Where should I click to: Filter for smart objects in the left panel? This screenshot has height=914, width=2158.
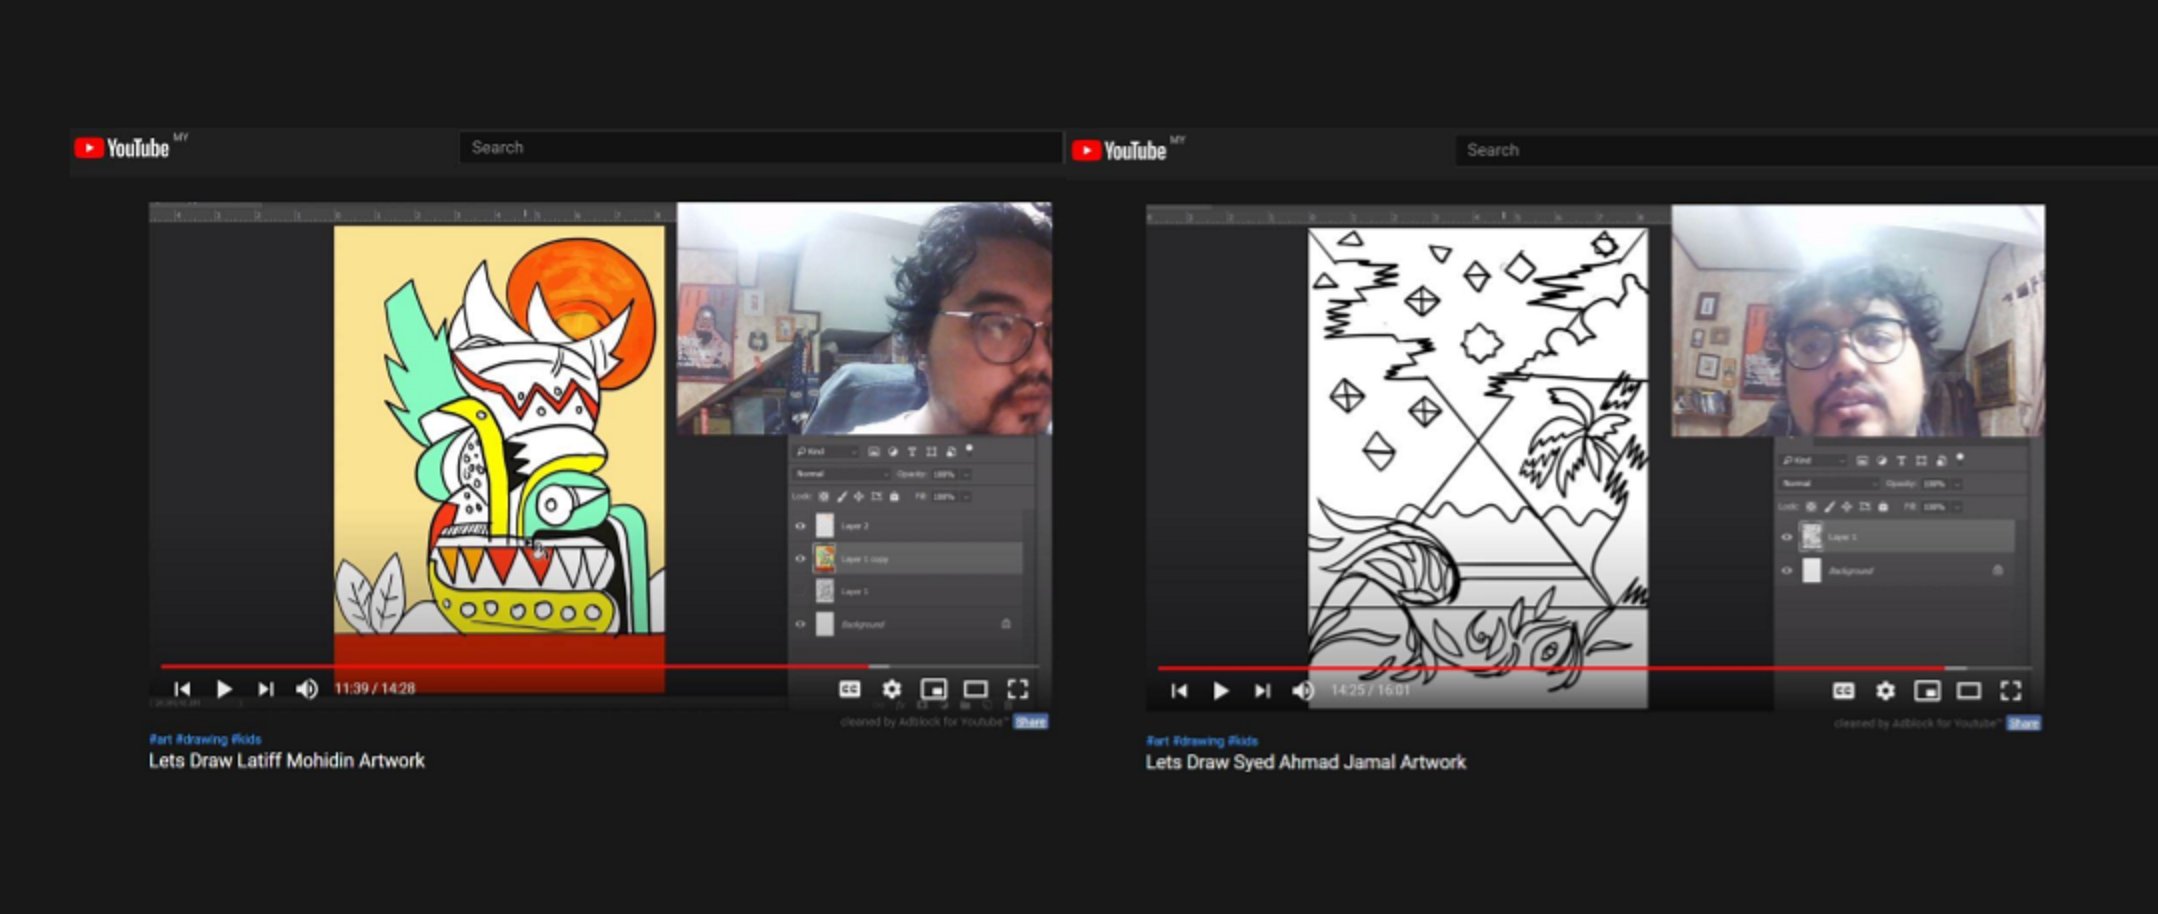(x=951, y=452)
